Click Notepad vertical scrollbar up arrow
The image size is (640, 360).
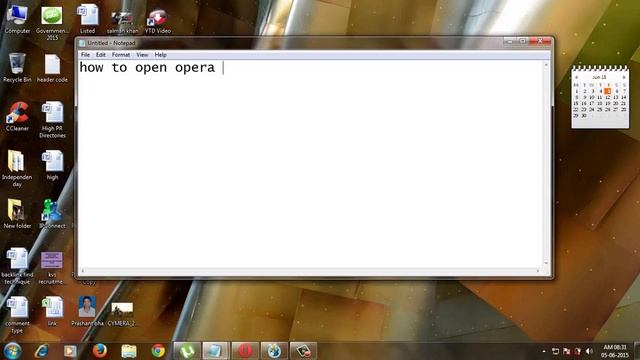point(546,64)
